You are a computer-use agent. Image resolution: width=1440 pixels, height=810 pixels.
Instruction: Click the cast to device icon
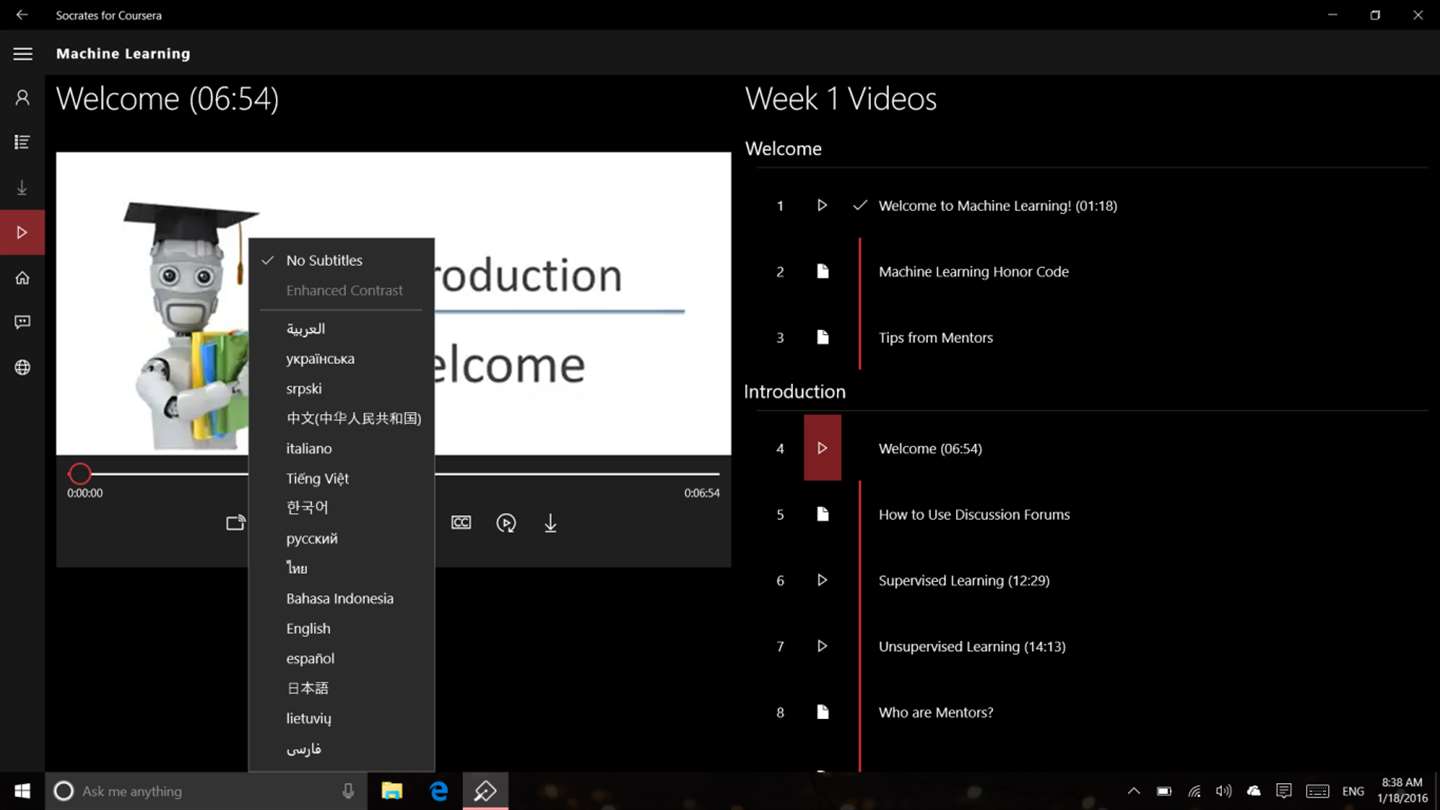click(x=235, y=523)
